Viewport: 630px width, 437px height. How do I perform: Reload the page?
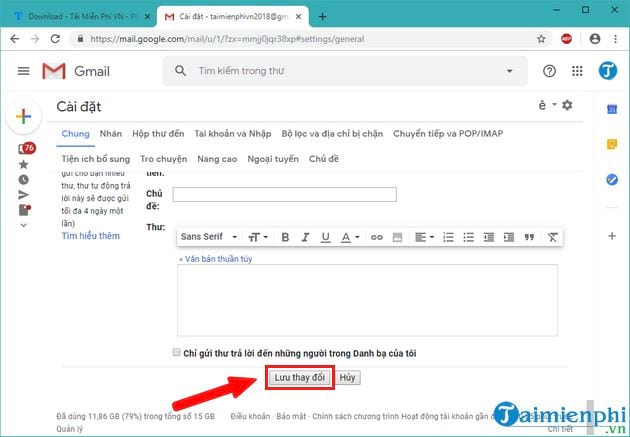click(55, 39)
